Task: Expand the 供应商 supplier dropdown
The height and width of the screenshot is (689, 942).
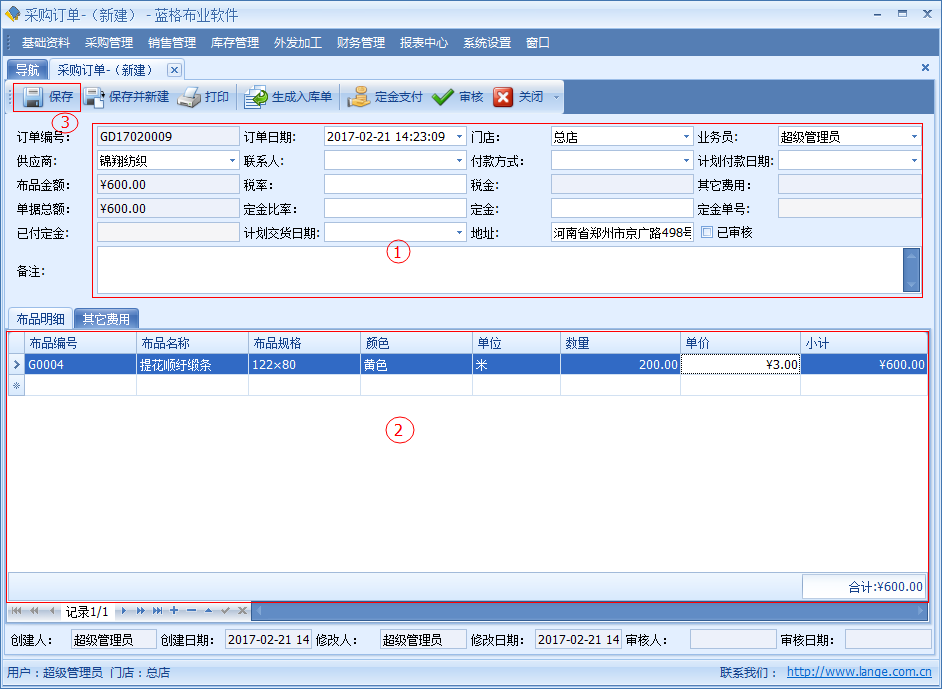Action: coord(232,160)
